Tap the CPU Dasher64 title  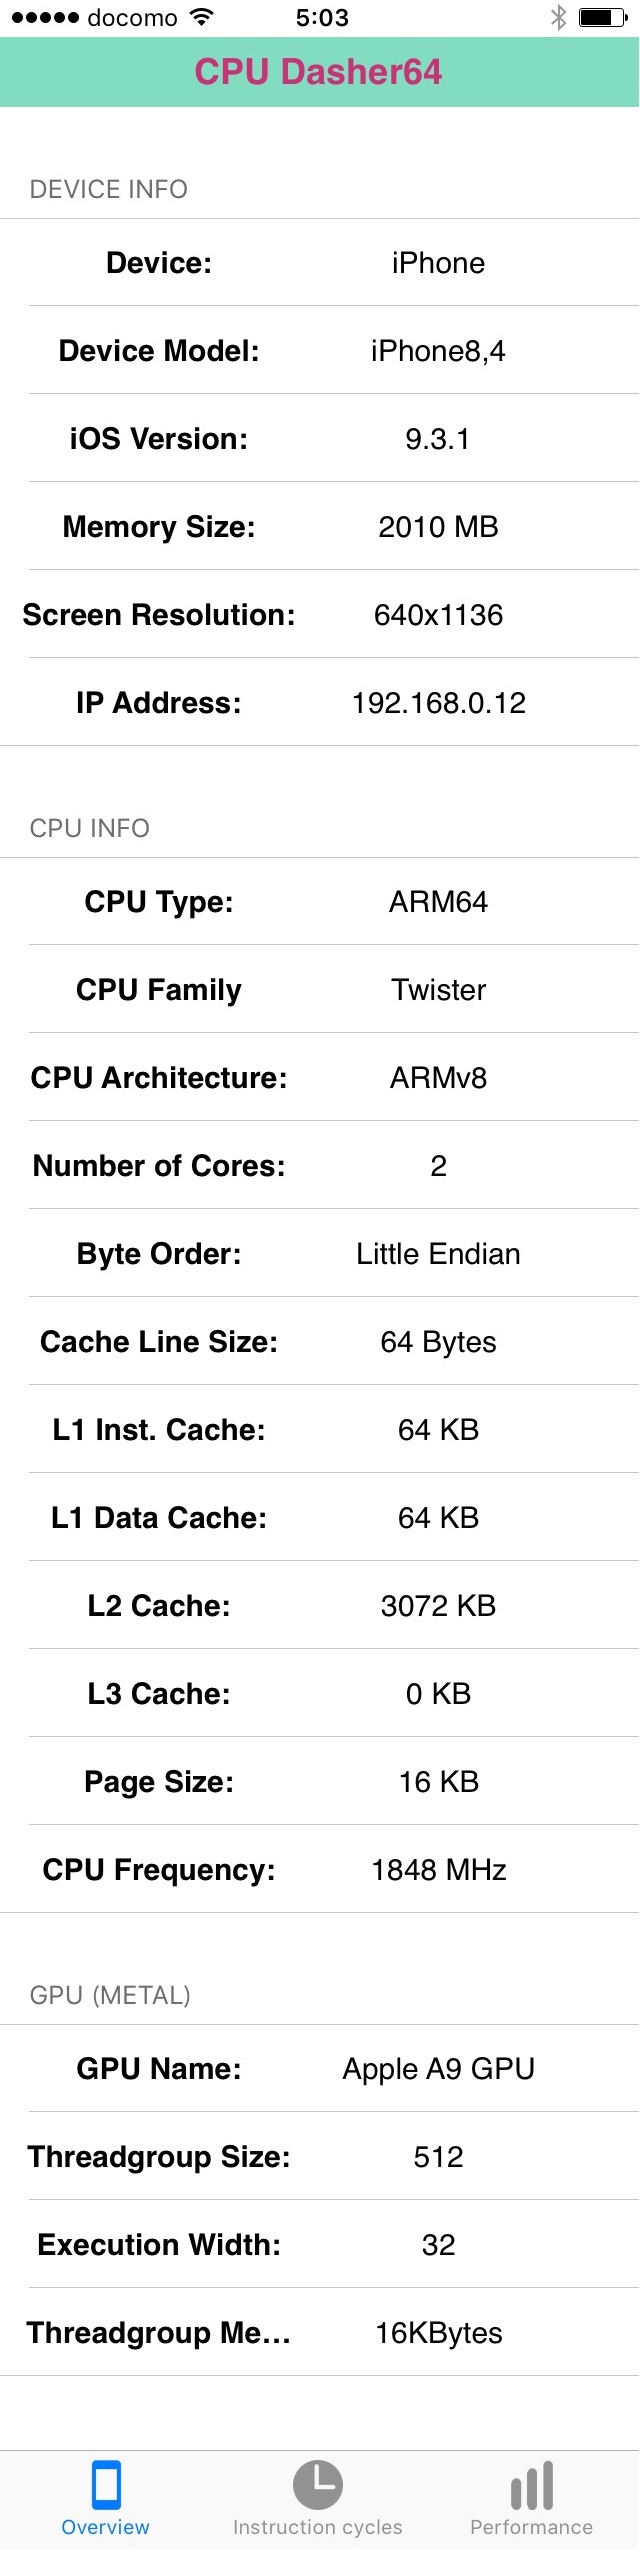318,72
